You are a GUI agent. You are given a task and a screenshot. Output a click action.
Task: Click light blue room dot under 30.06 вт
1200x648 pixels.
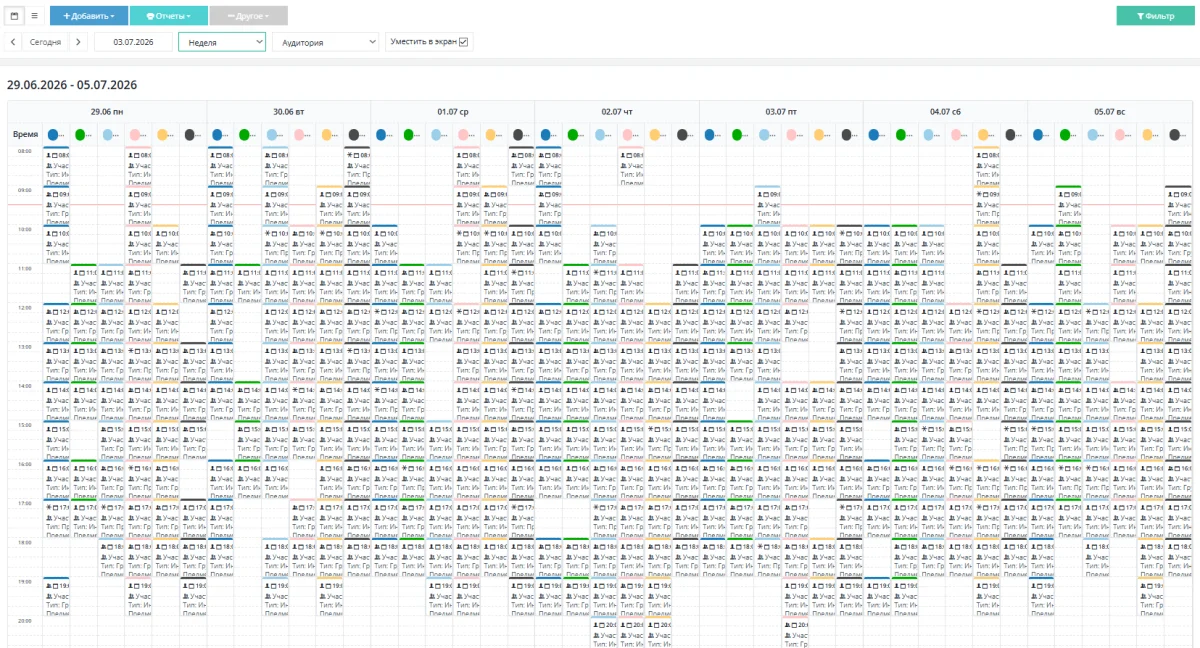[273, 134]
